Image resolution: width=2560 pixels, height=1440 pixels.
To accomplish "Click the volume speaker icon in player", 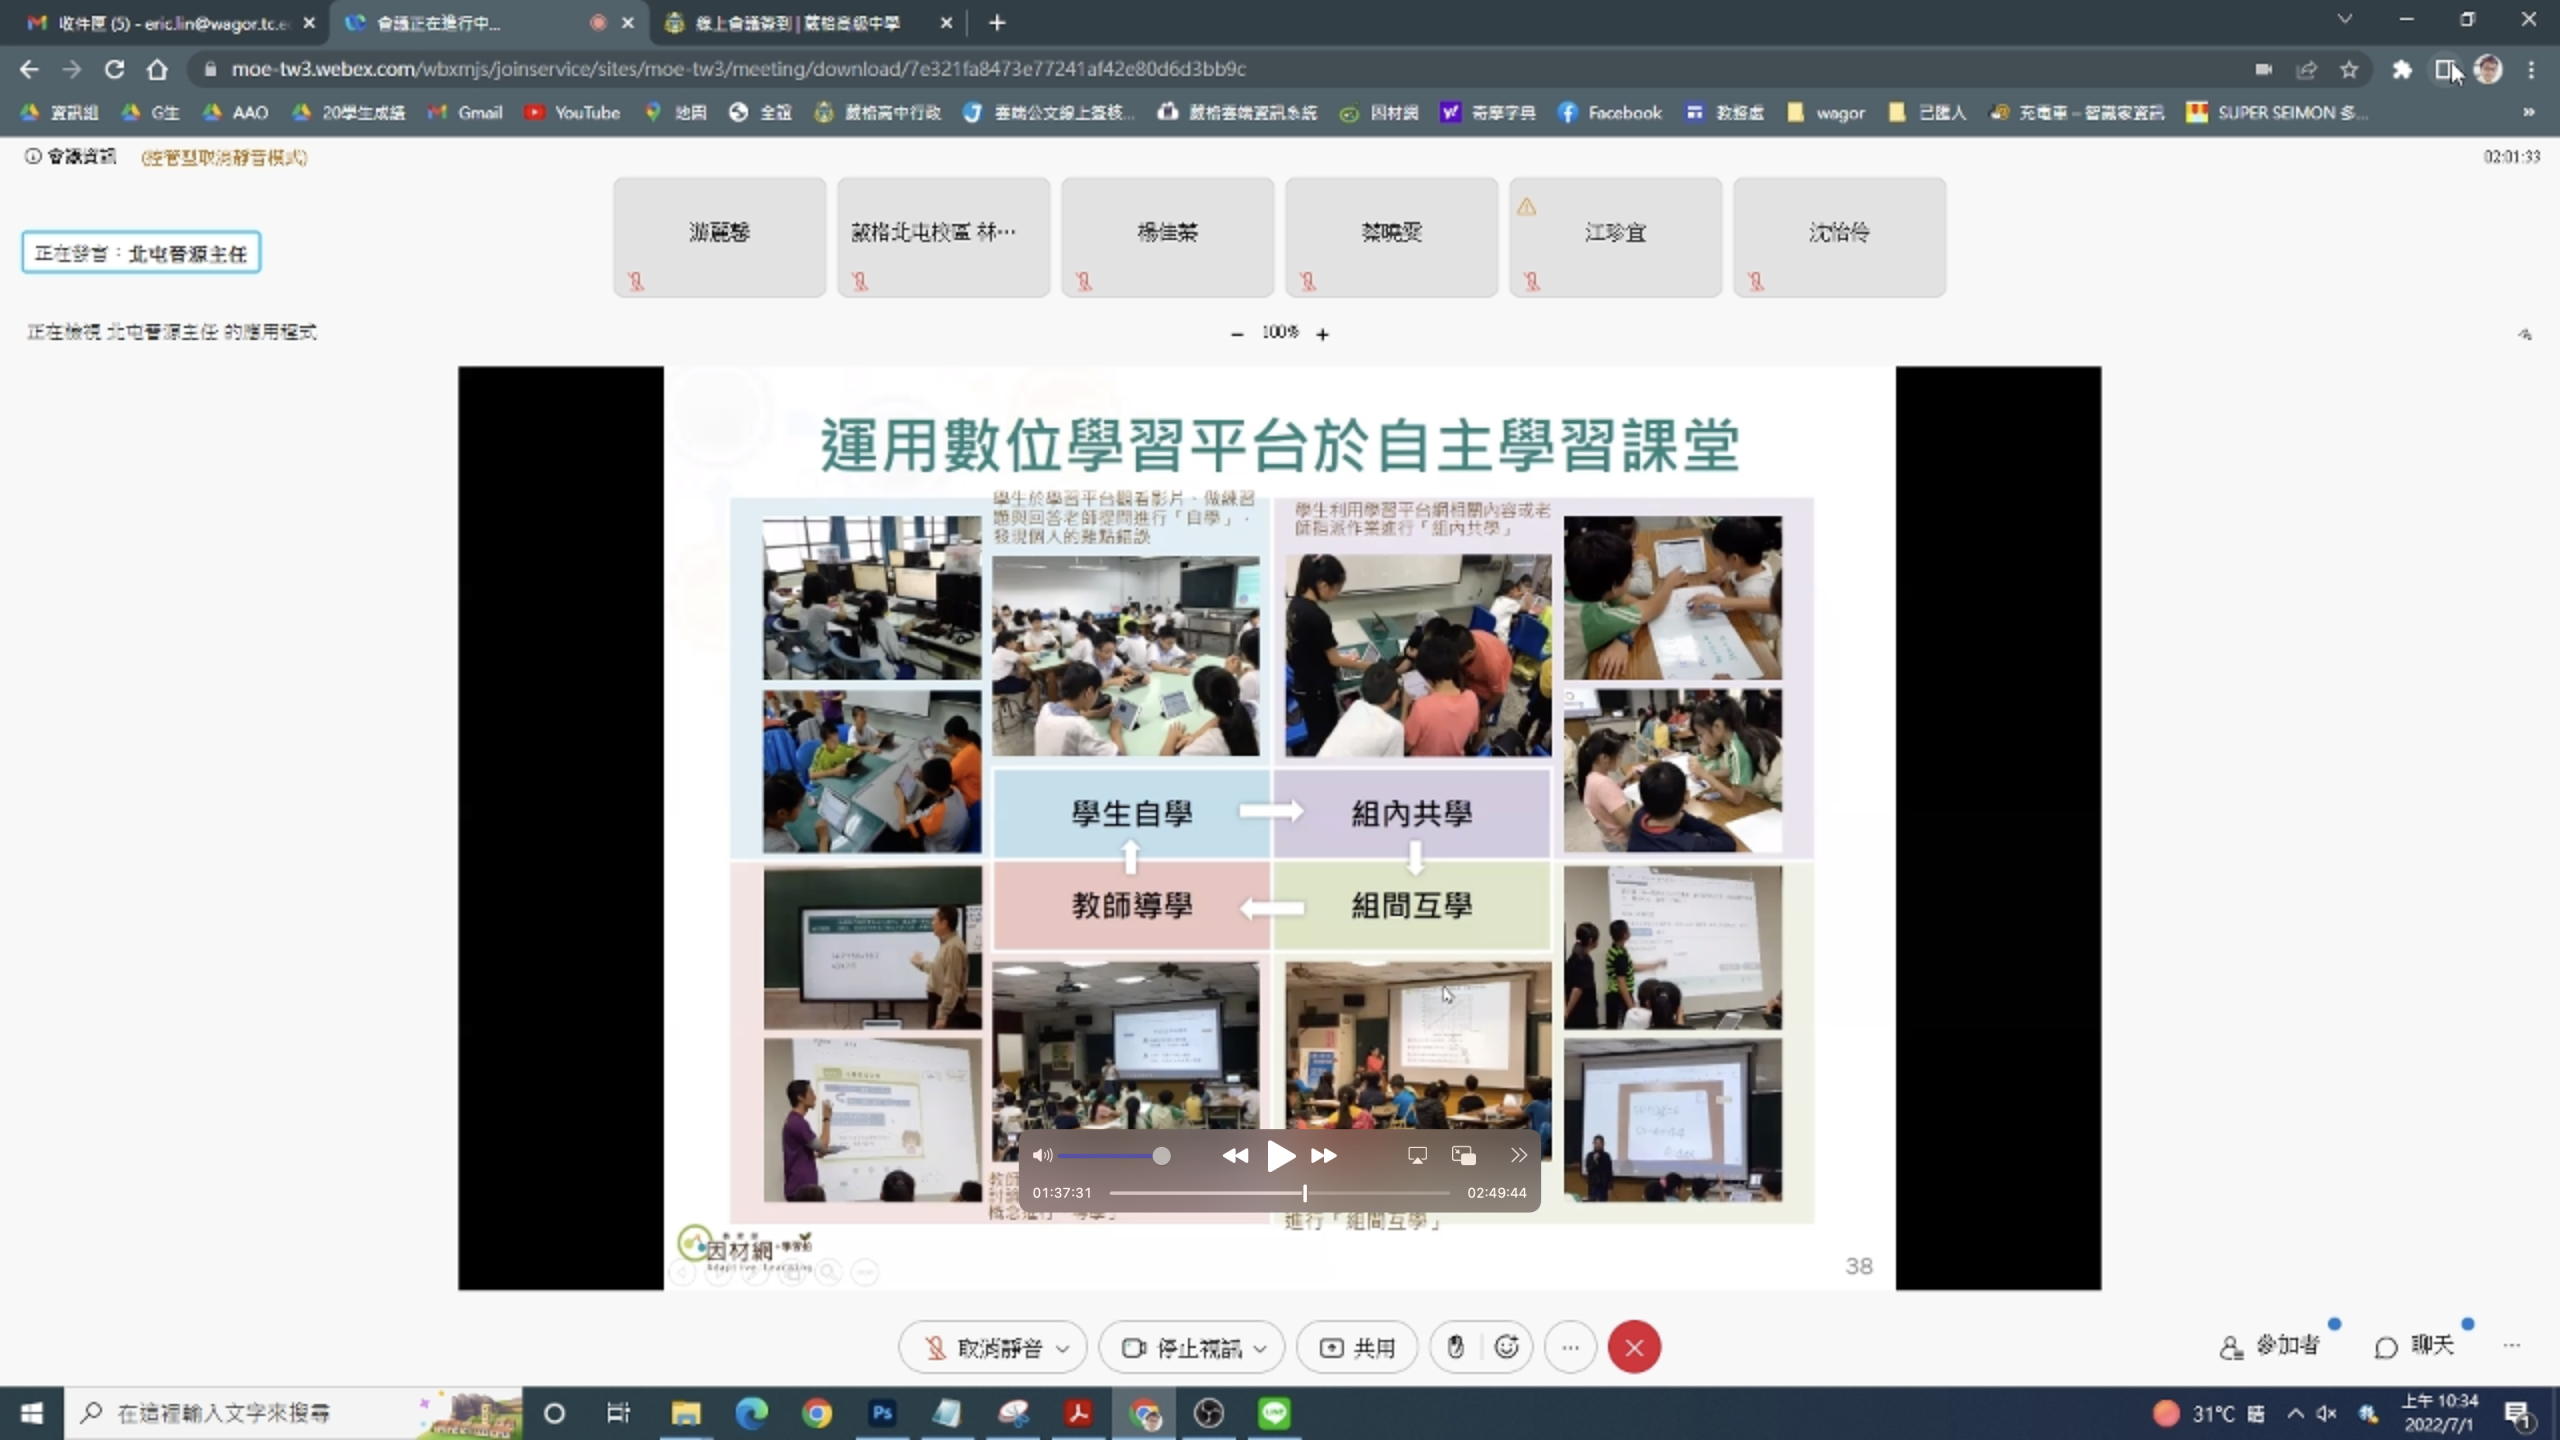I will [1042, 1156].
